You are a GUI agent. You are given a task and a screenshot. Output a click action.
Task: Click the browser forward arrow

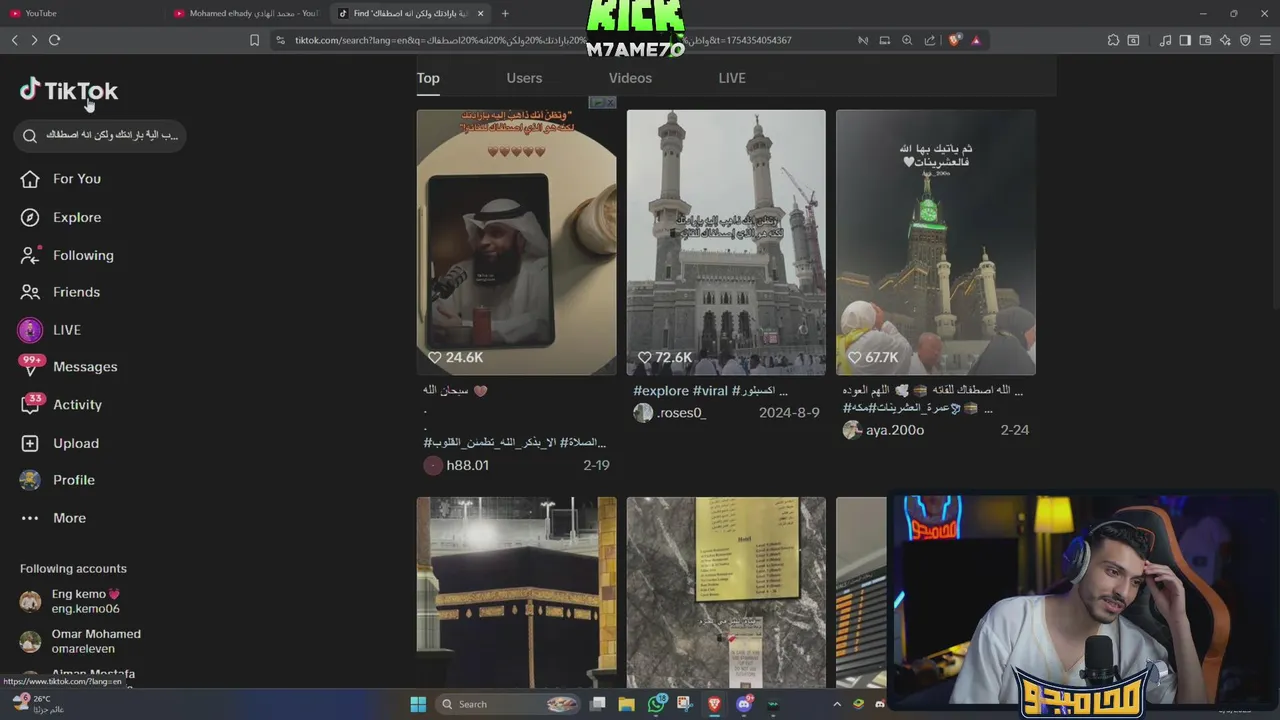(x=34, y=40)
